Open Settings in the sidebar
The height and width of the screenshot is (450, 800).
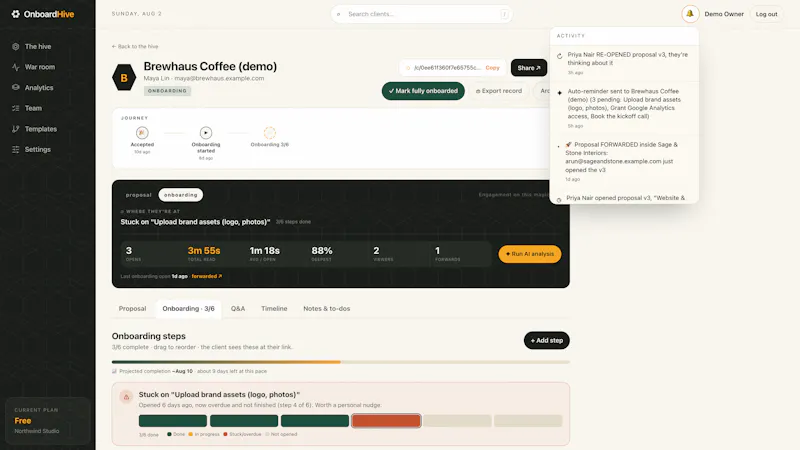tap(38, 149)
